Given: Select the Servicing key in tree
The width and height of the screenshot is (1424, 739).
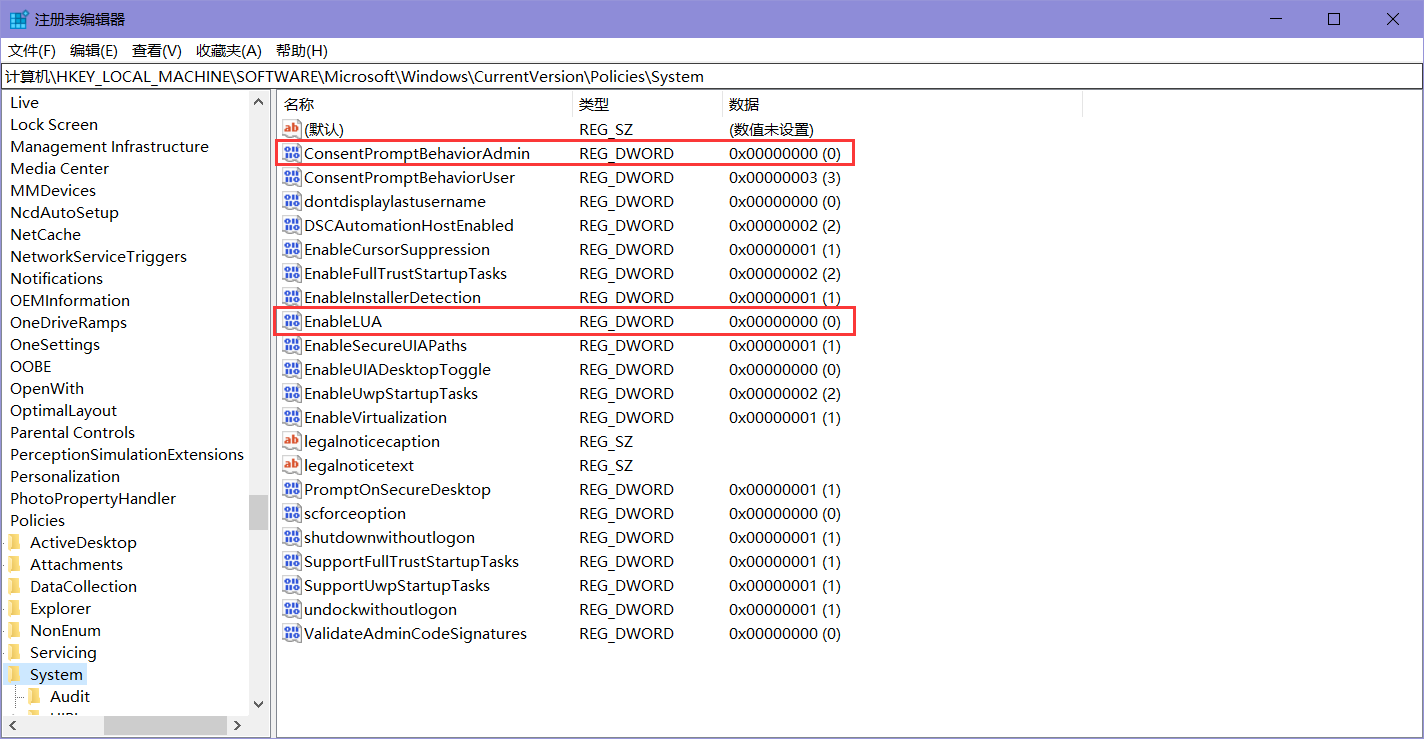Looking at the screenshot, I should click(x=63, y=653).
